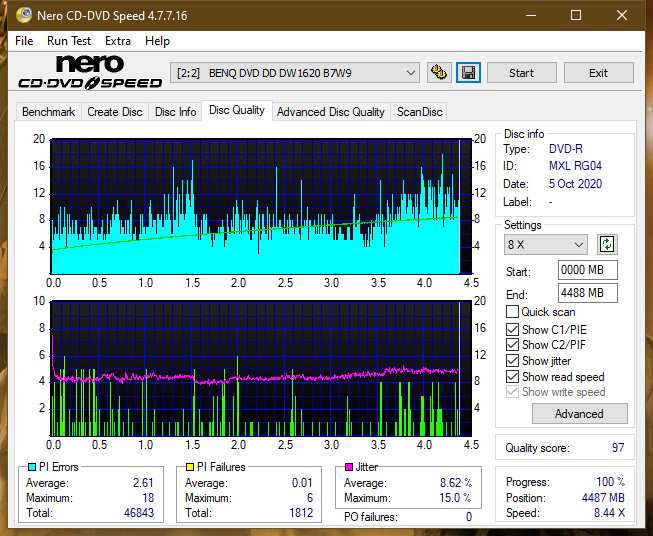Maximize the Nero CD-DVD Speed window
653x536 pixels.
click(576, 15)
